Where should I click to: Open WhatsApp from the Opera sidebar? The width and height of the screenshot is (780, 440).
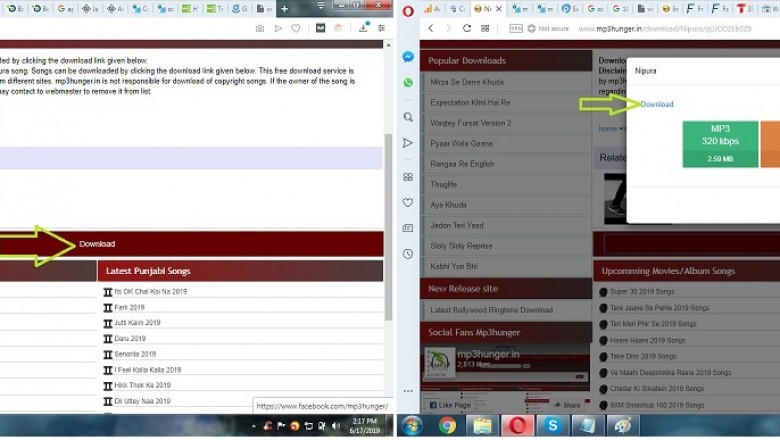click(408, 83)
